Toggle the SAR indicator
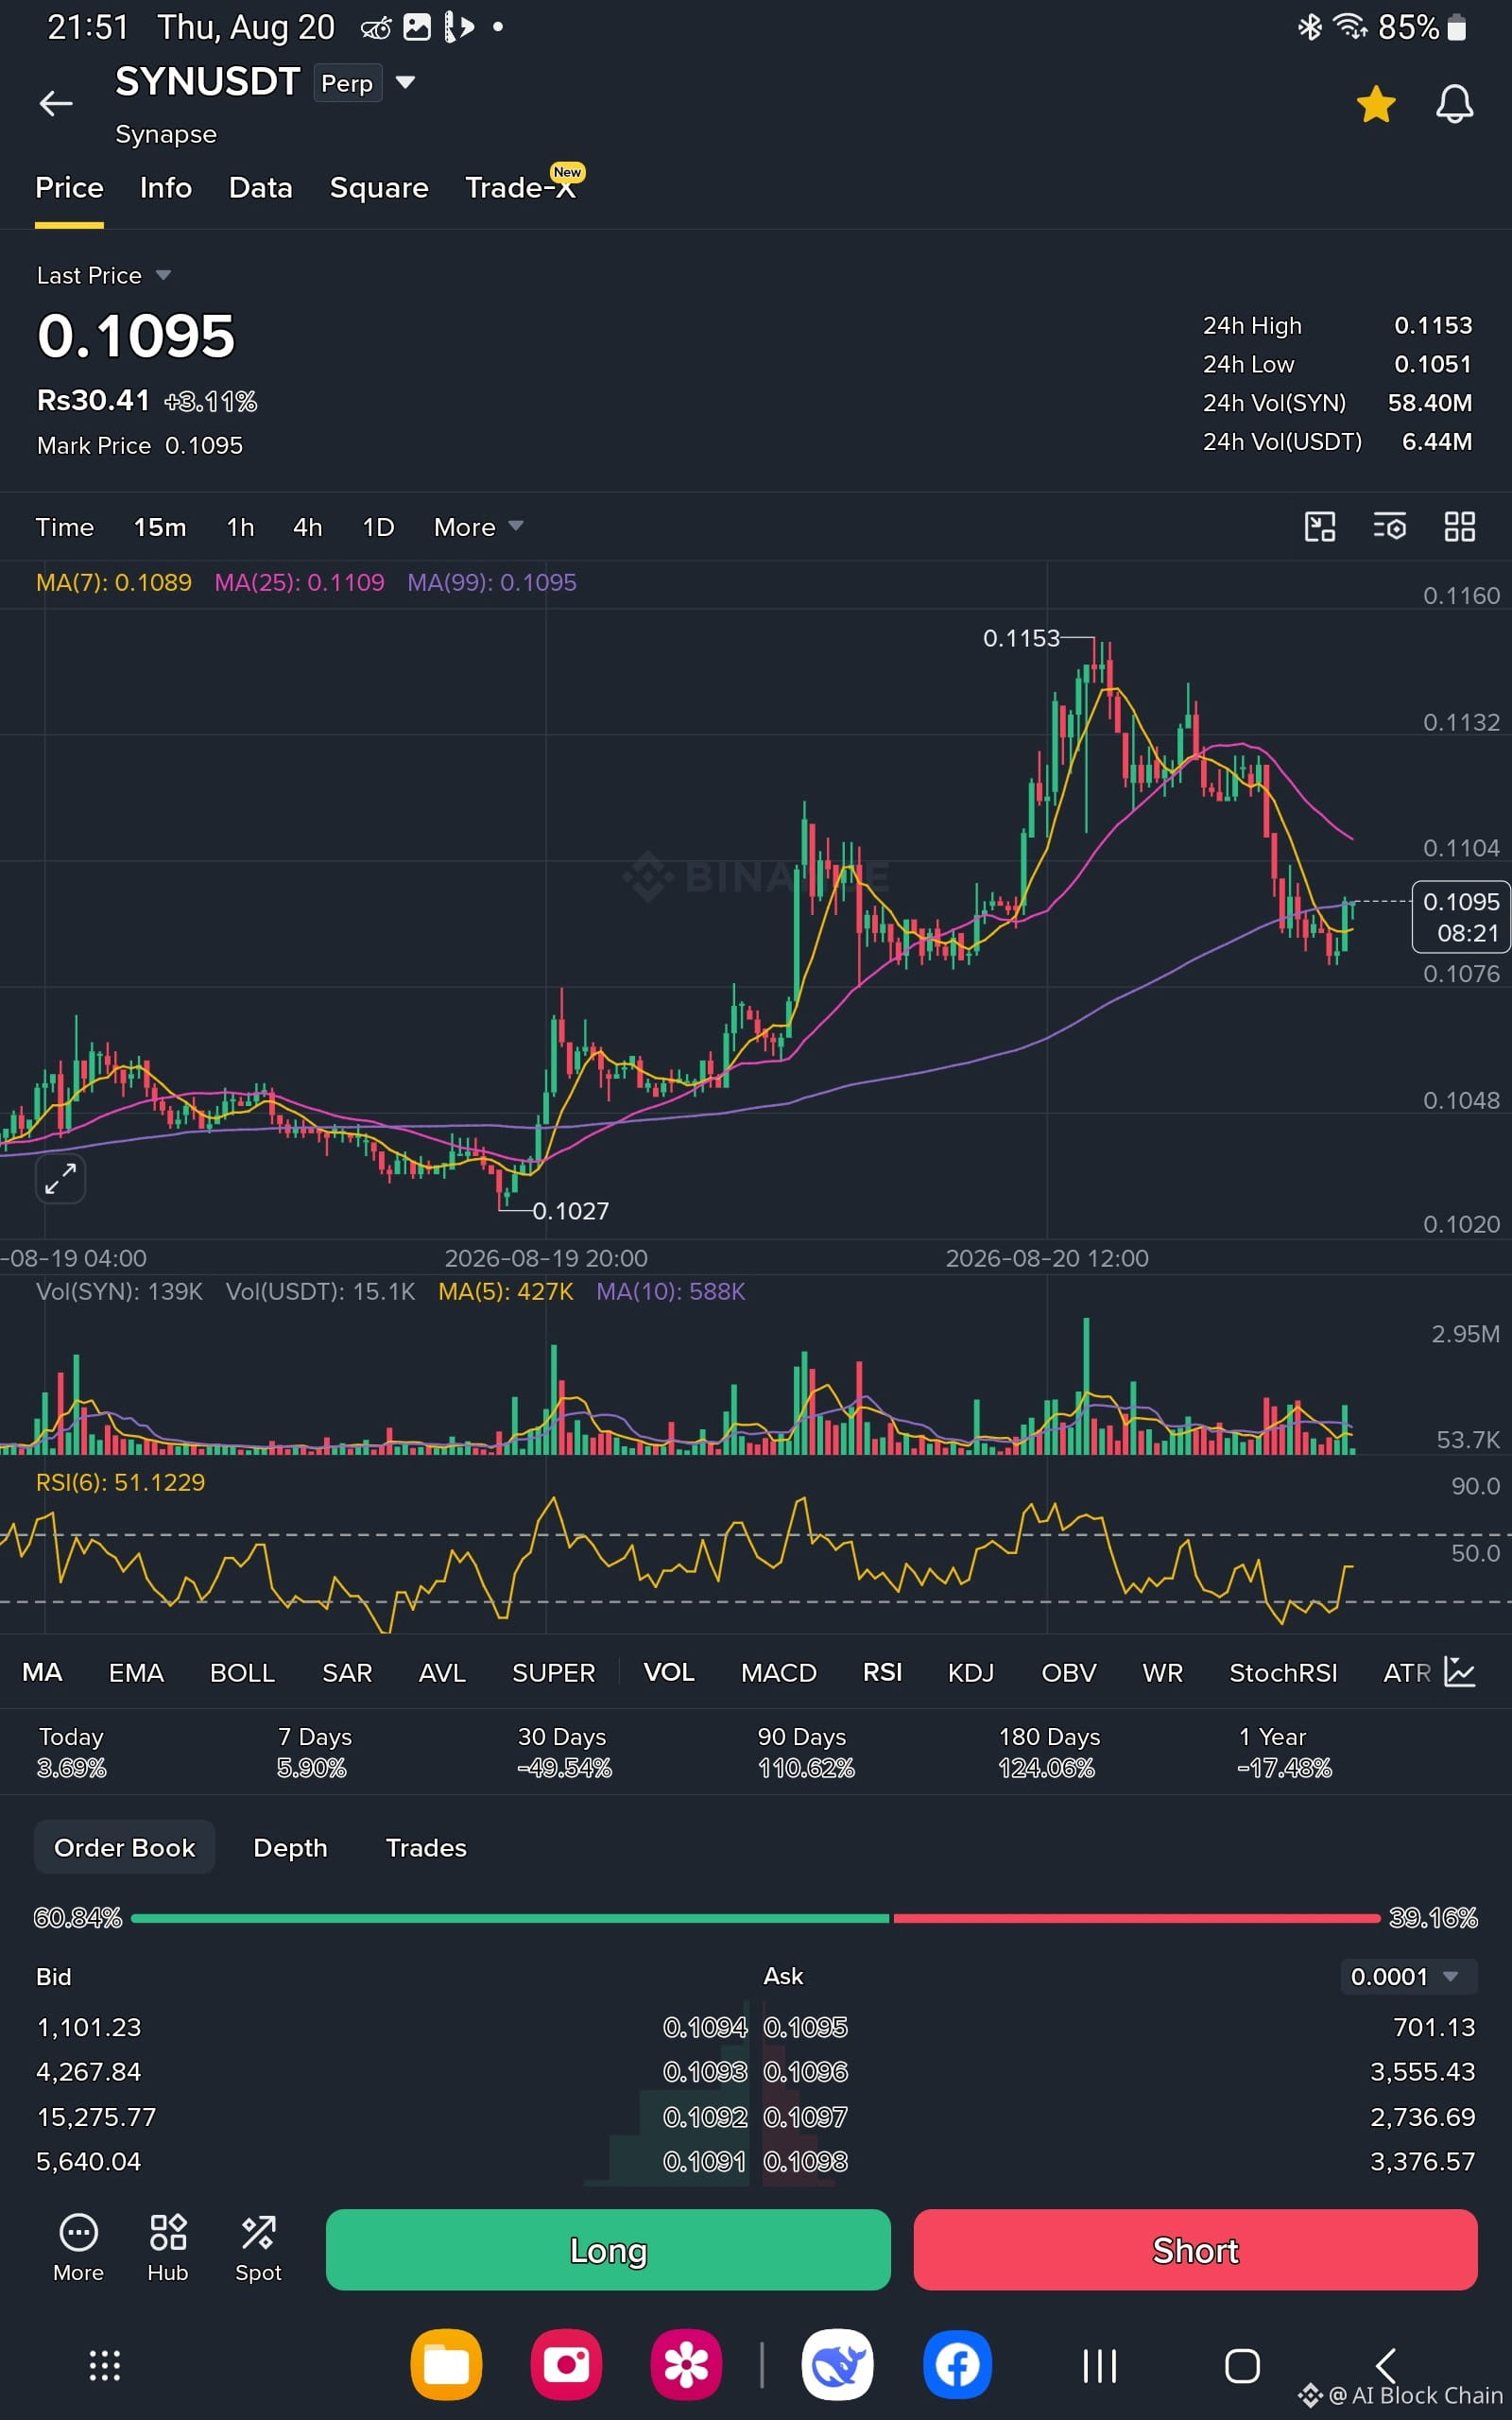1512x2420 pixels. click(x=347, y=1673)
